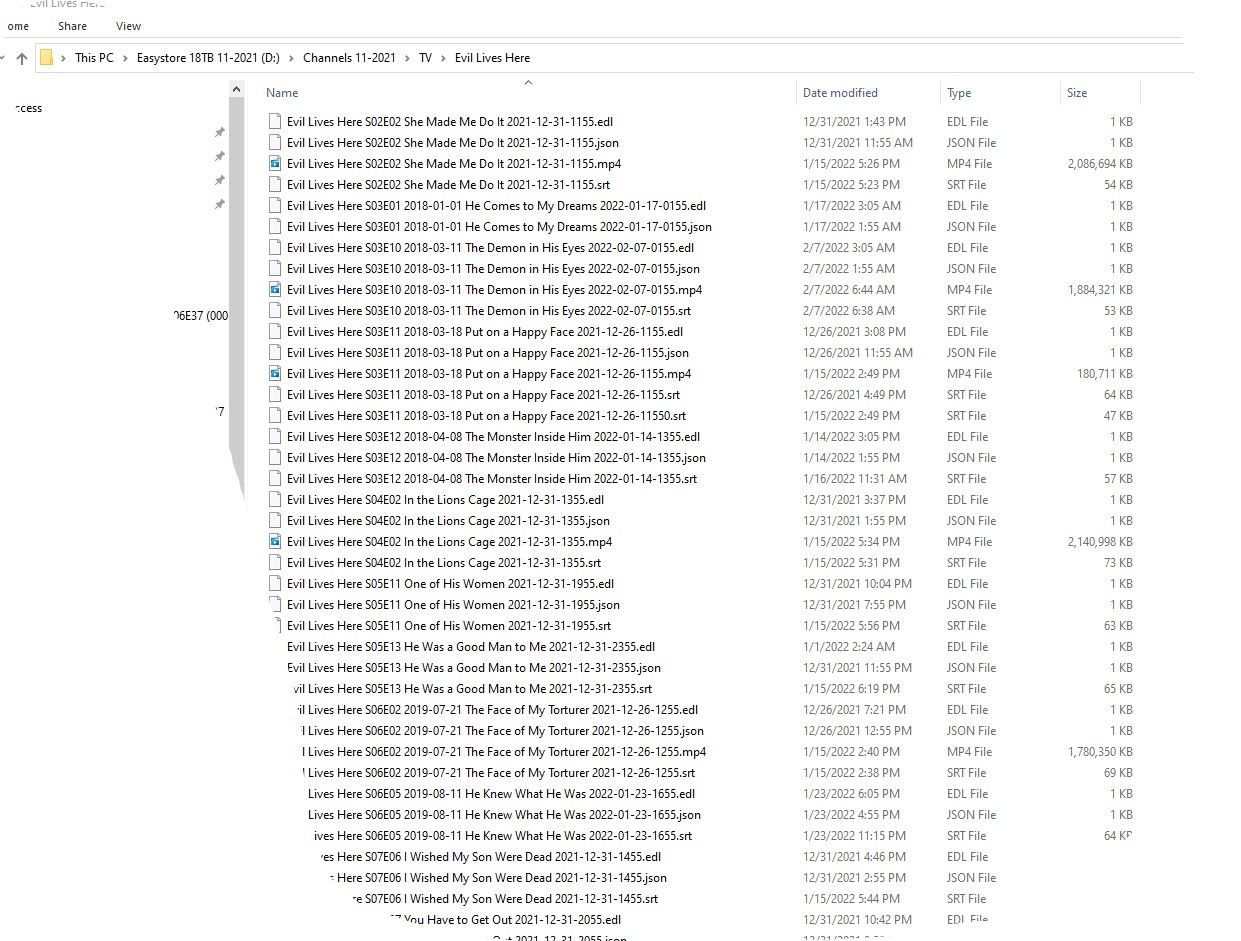This screenshot has width=1241, height=941.
Task: Select S06E02 Face of My Torturer .json file name
Action: 502,730
